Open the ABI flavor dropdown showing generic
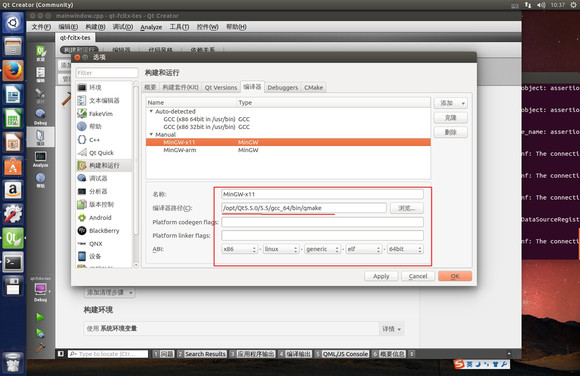Image resolution: width=580 pixels, height=376 pixels. point(322,249)
